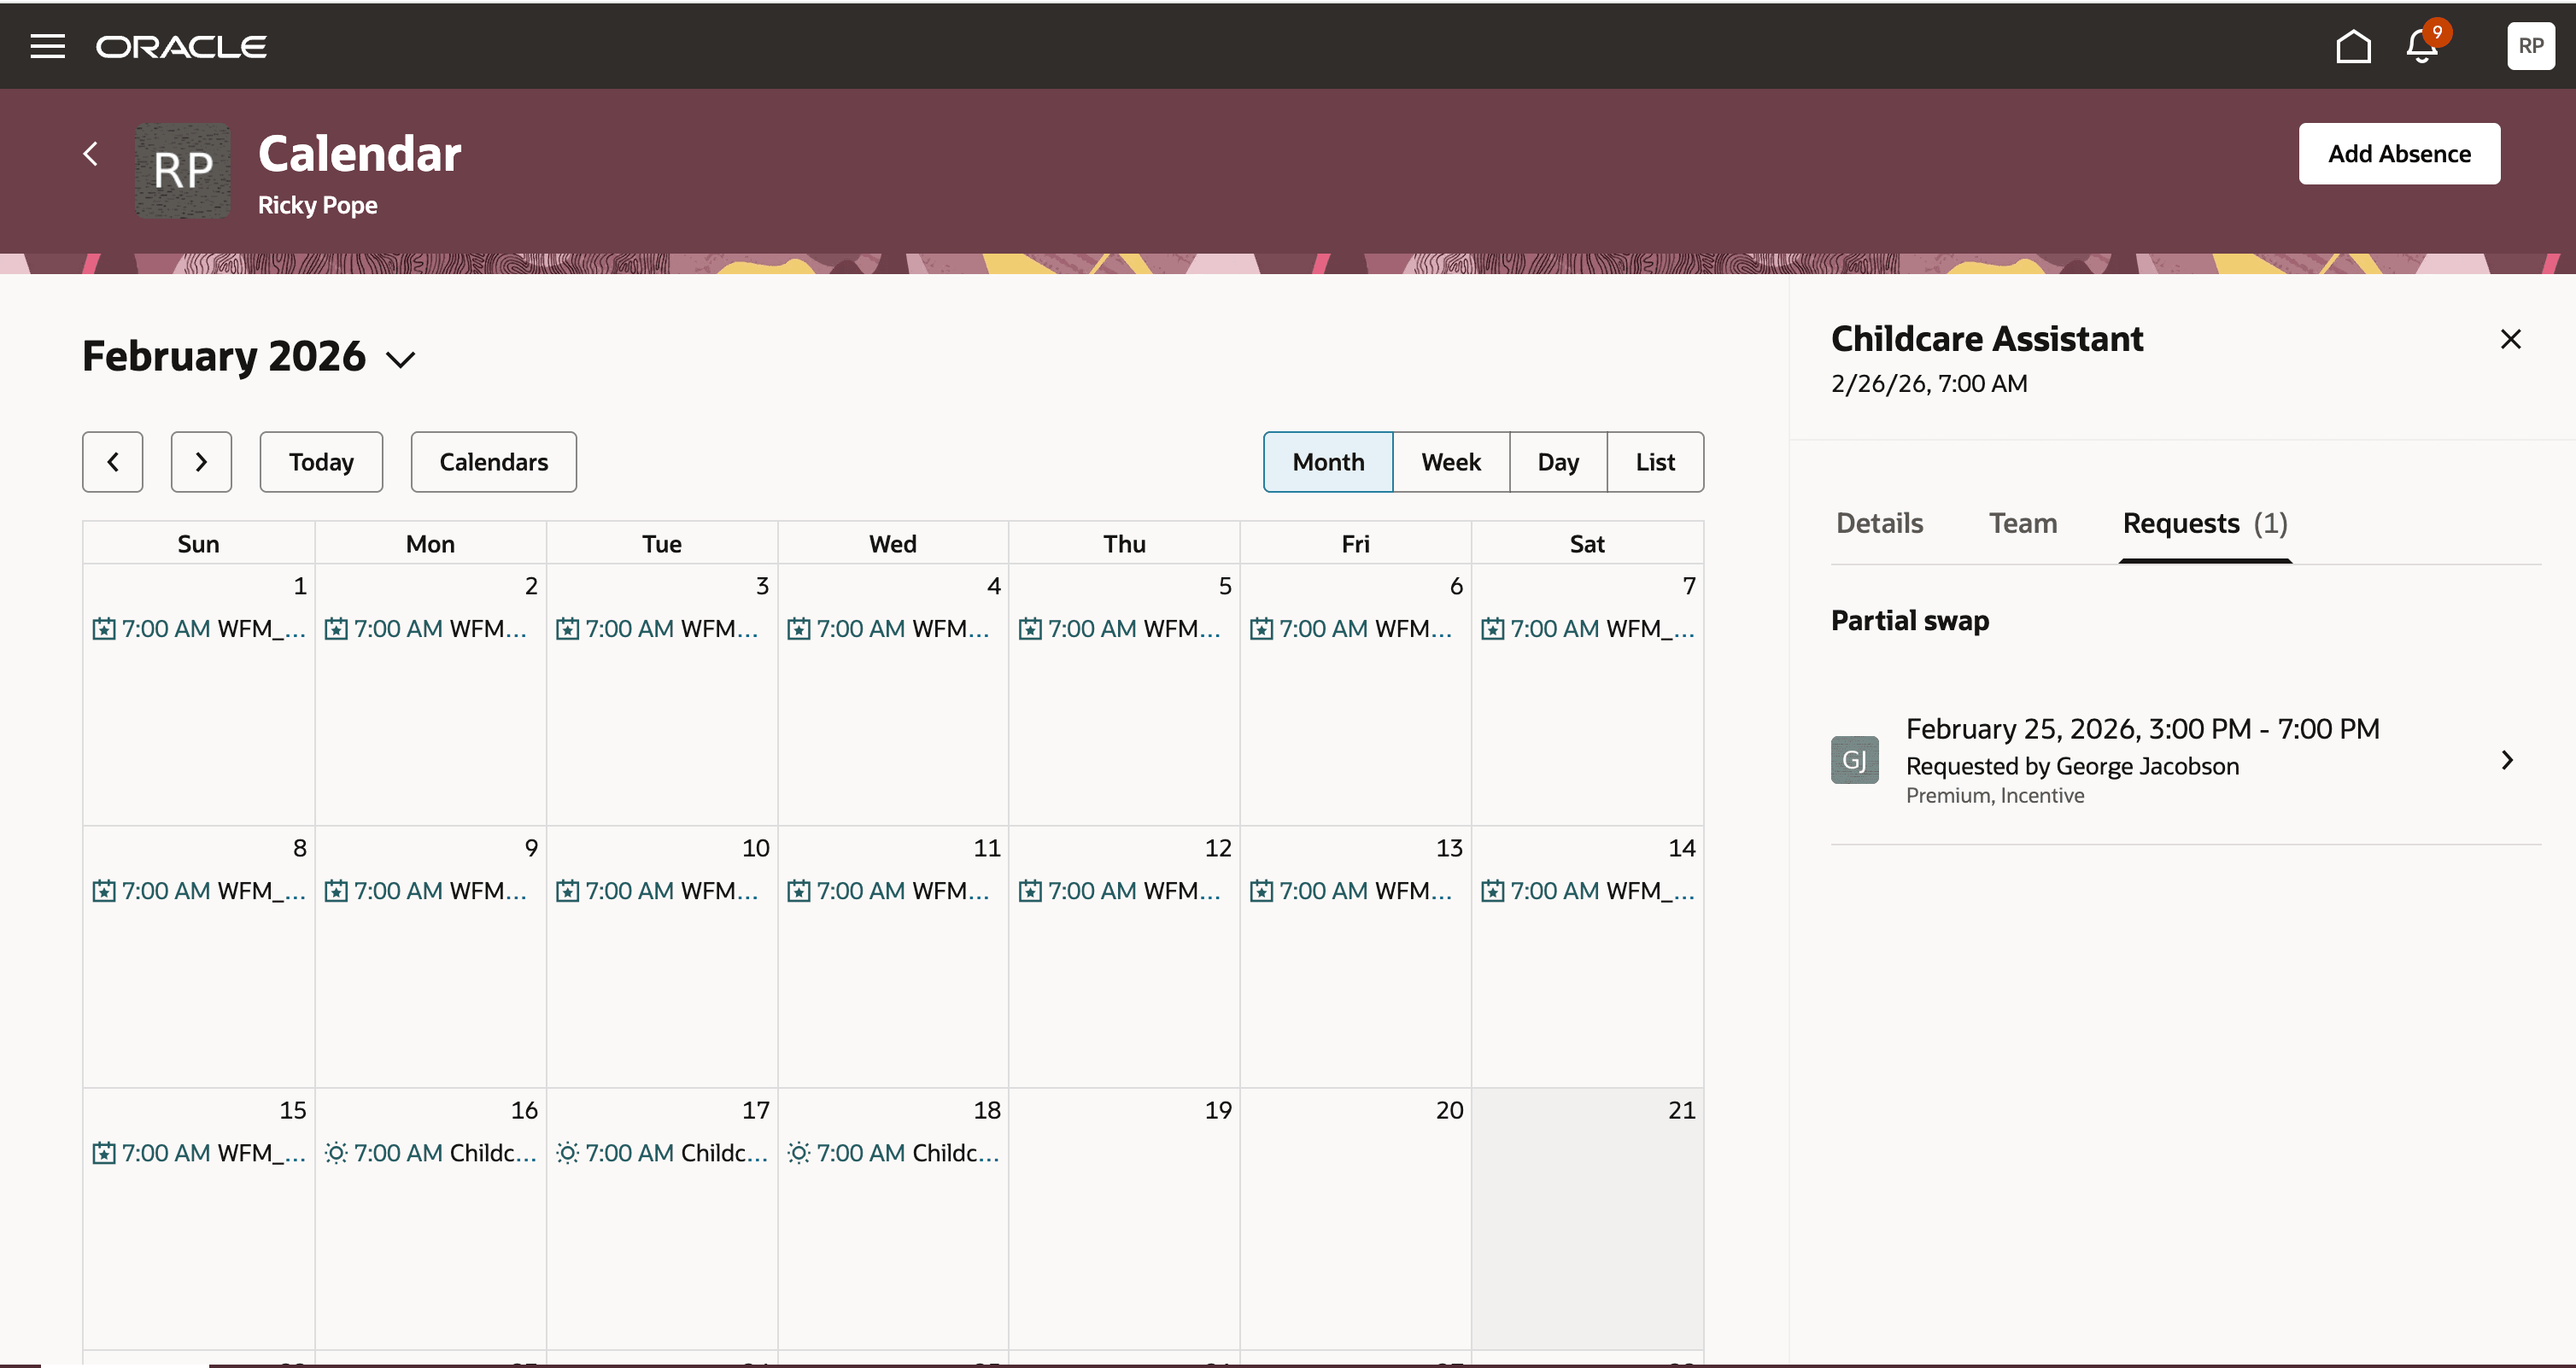Click George Jacobson's GJ avatar
This screenshot has width=2576, height=1368.
tap(1854, 760)
